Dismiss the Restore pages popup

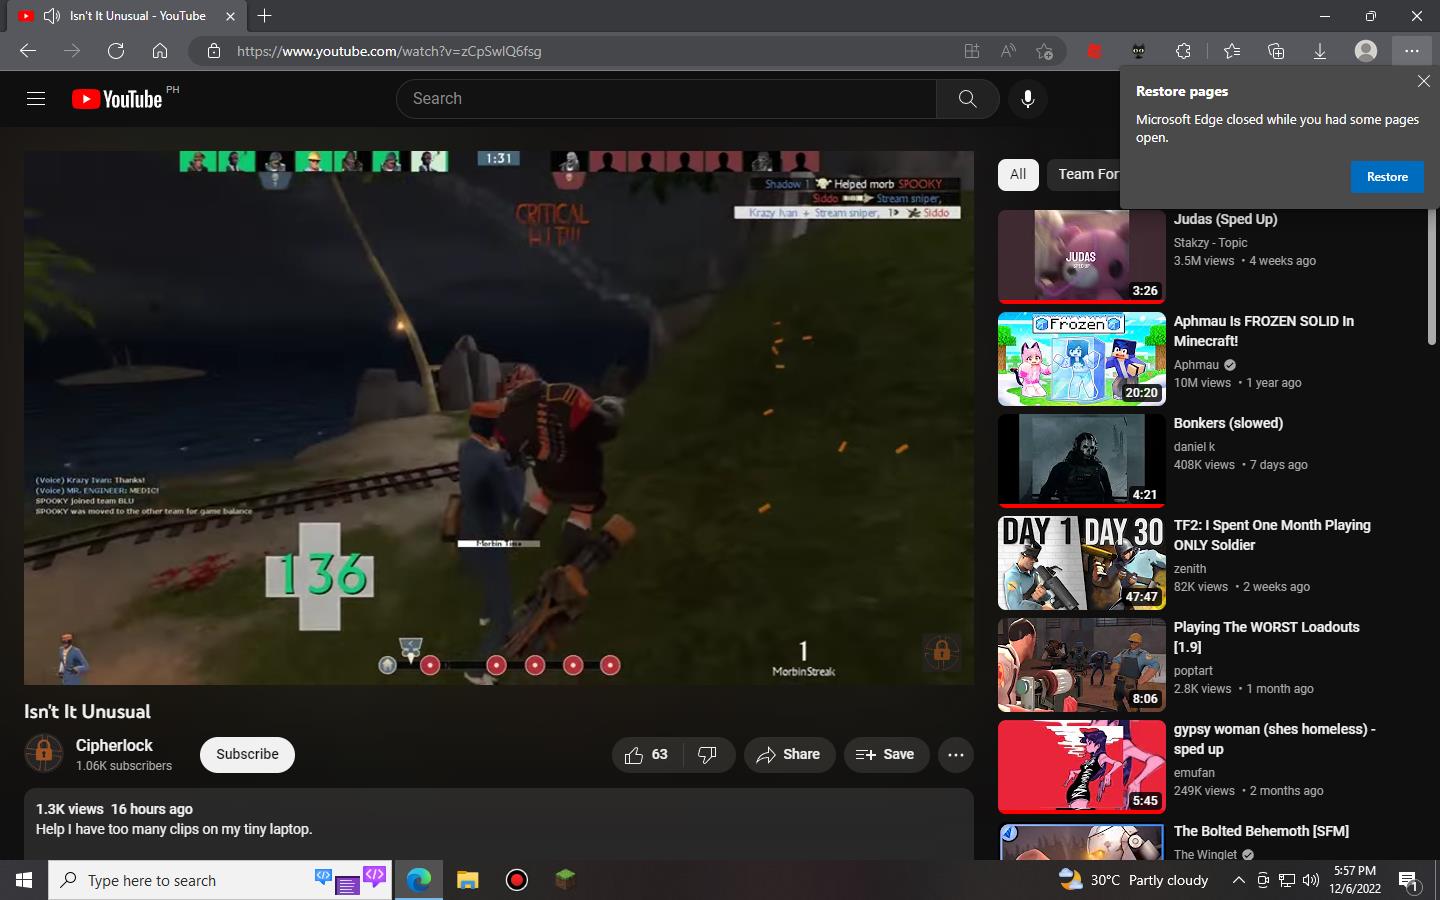click(1423, 81)
